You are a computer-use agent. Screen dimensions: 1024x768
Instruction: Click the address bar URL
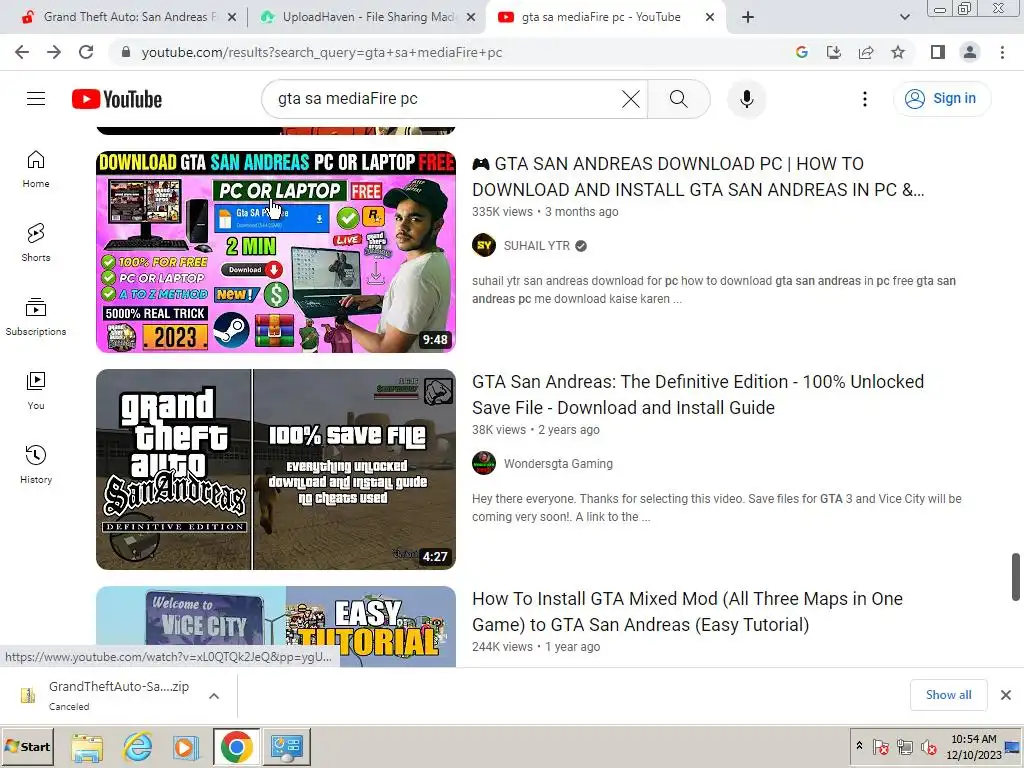[x=321, y=52]
